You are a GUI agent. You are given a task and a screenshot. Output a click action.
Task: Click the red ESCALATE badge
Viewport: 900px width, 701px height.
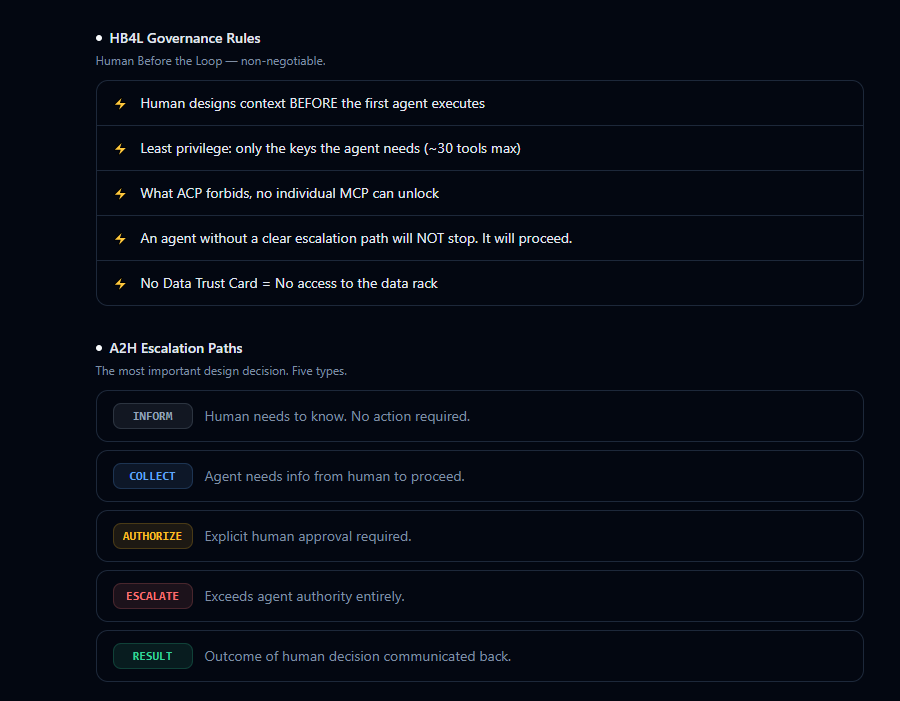(153, 596)
